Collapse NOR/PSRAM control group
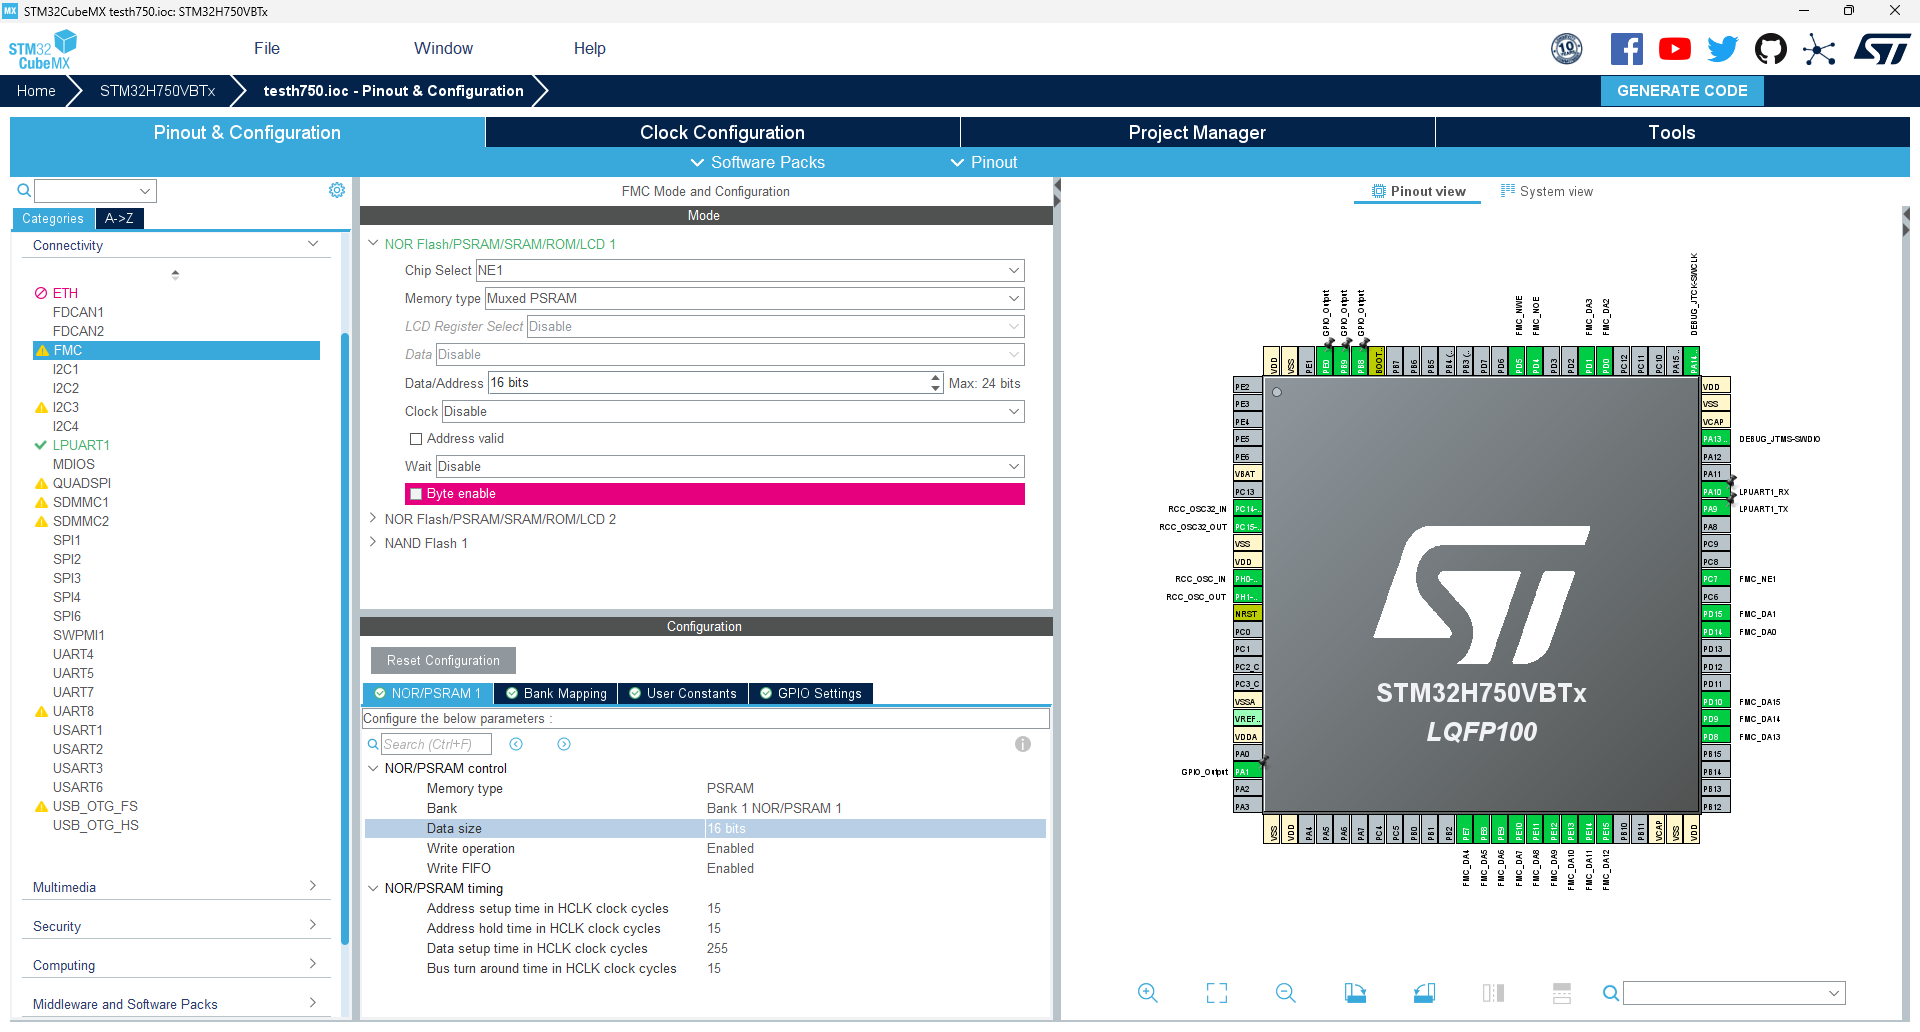The width and height of the screenshot is (1920, 1032). tap(373, 768)
